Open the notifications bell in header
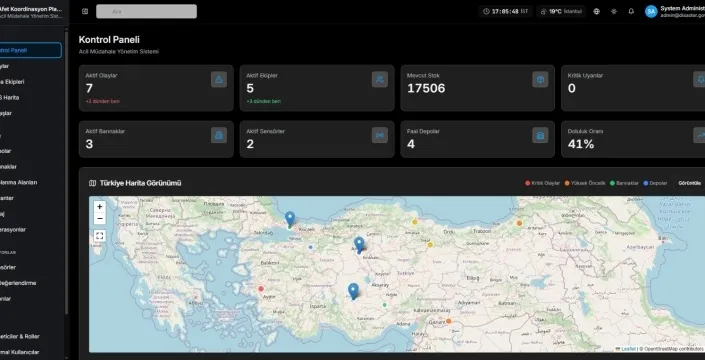Screen dimensions: 705x360 tap(631, 11)
